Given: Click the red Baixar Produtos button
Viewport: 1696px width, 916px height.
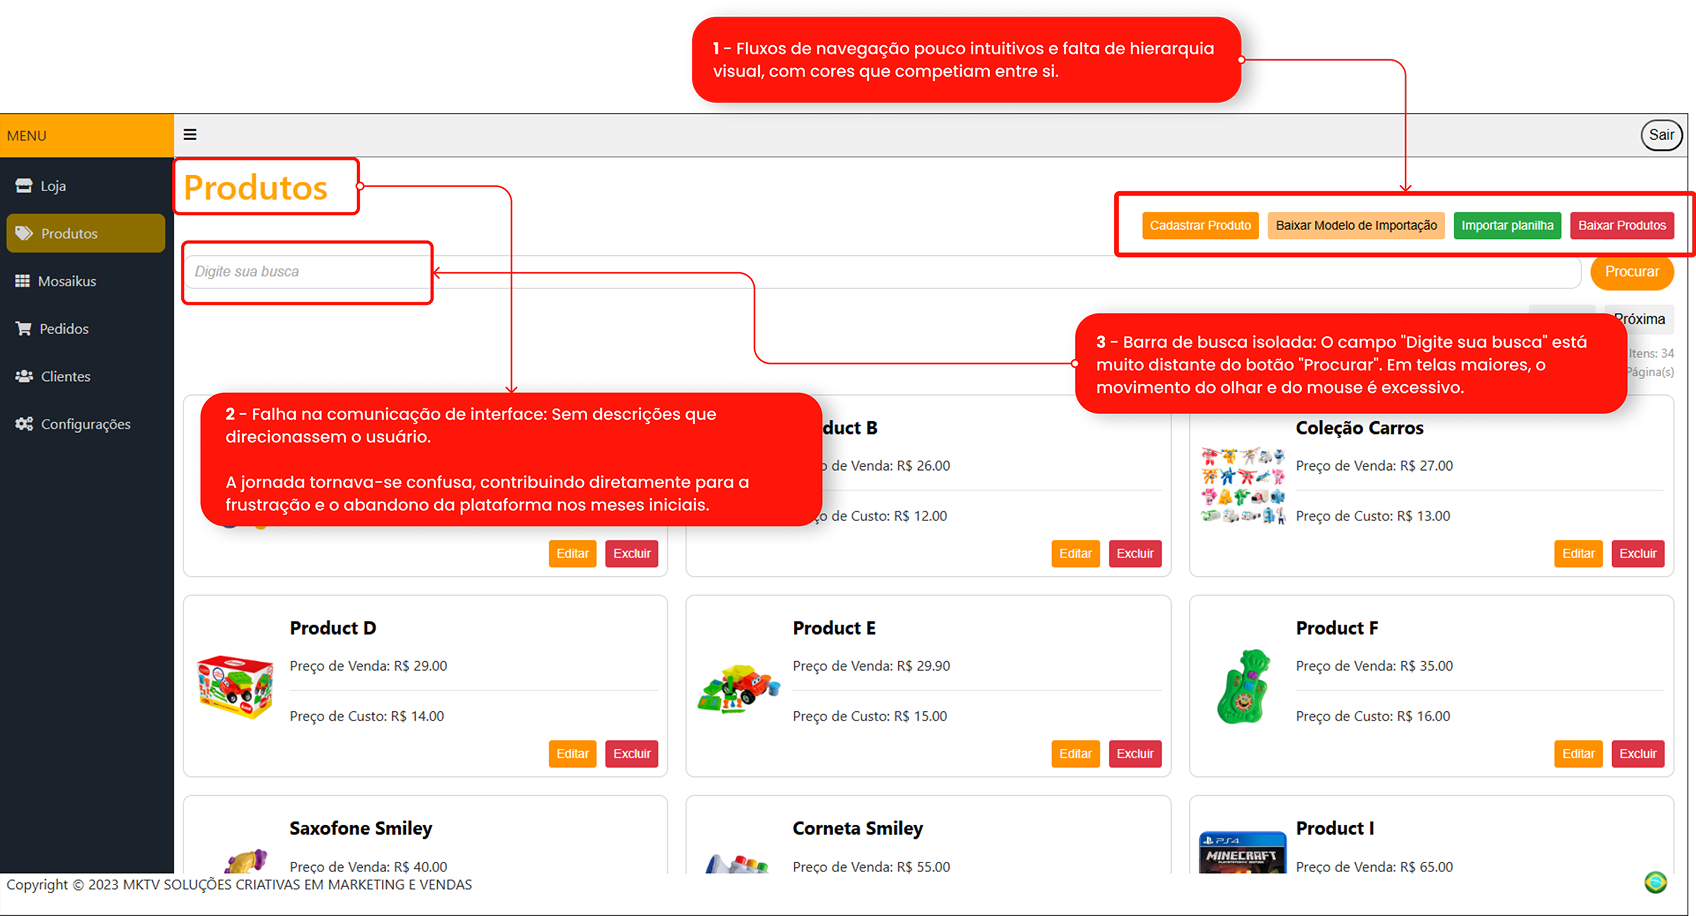Looking at the screenshot, I should 1622,225.
